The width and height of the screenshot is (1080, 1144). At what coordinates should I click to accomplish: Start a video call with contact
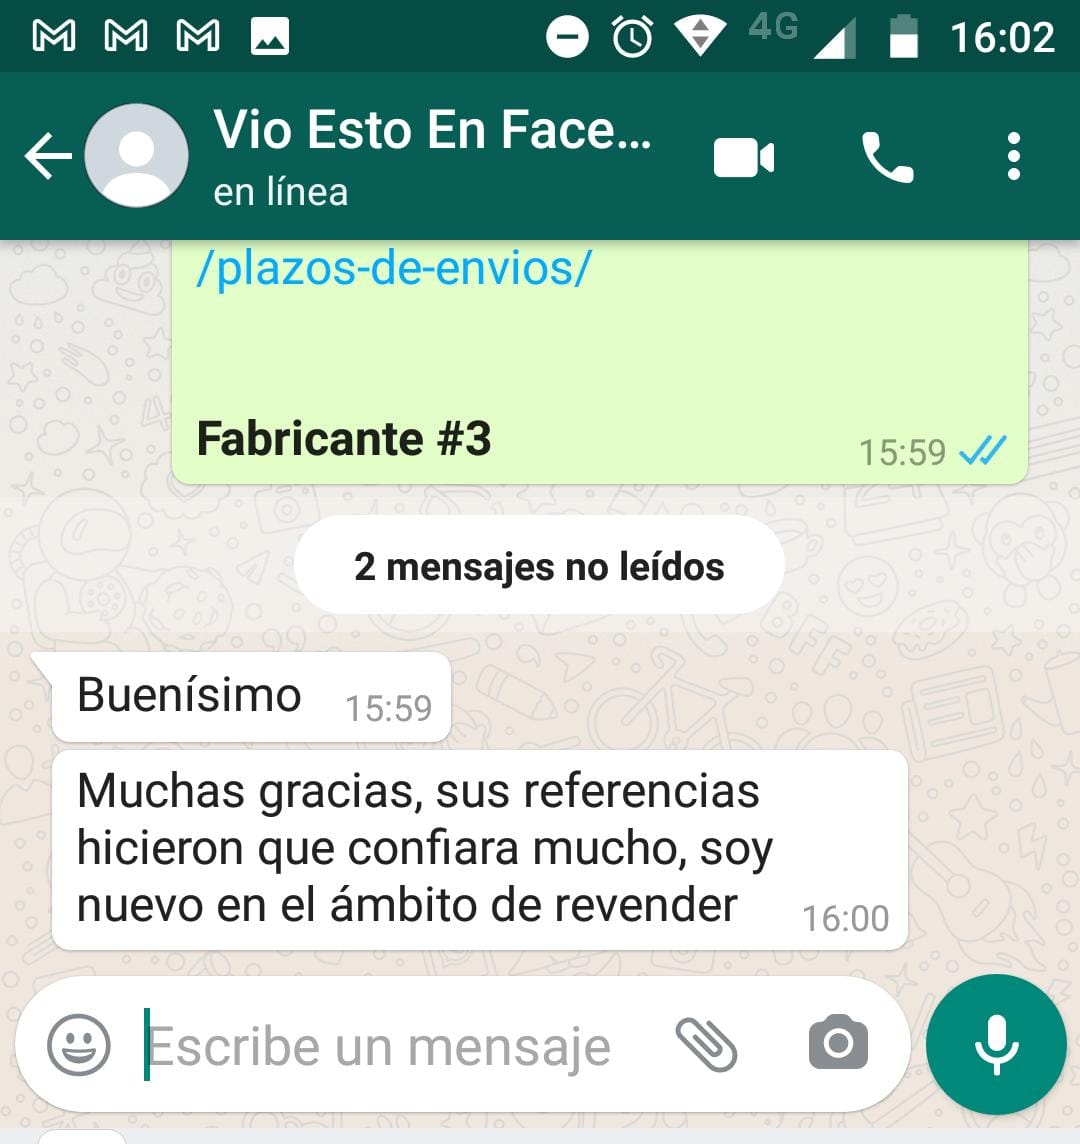pos(744,157)
